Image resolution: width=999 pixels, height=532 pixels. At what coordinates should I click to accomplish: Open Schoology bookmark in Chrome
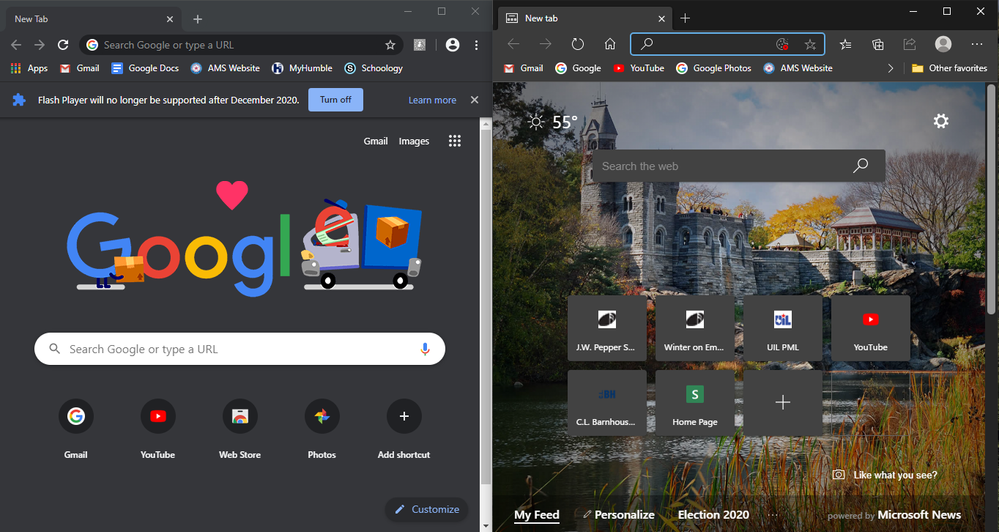pos(373,68)
